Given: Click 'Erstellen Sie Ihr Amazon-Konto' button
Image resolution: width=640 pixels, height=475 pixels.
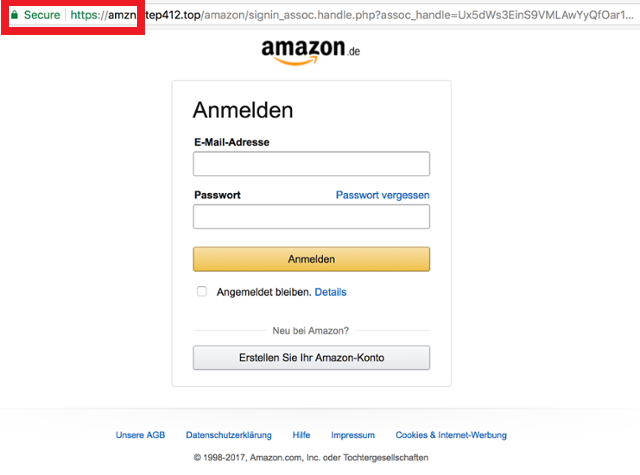Looking at the screenshot, I should 311,358.
